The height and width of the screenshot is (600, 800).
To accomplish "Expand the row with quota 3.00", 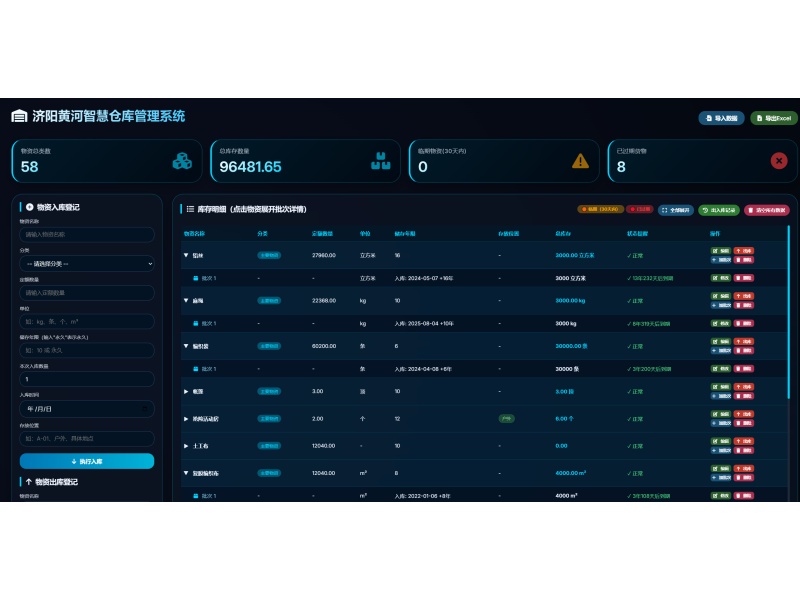I will 186,391.
